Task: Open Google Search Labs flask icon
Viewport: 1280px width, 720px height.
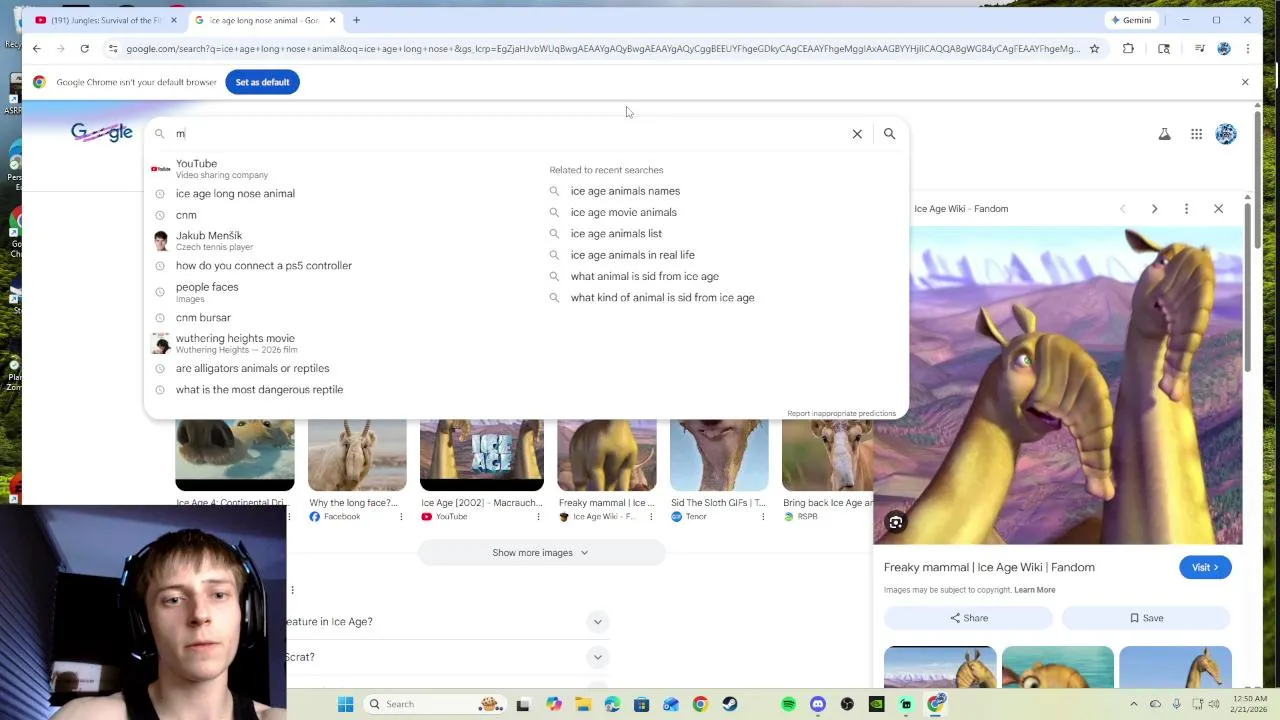Action: tap(1164, 133)
